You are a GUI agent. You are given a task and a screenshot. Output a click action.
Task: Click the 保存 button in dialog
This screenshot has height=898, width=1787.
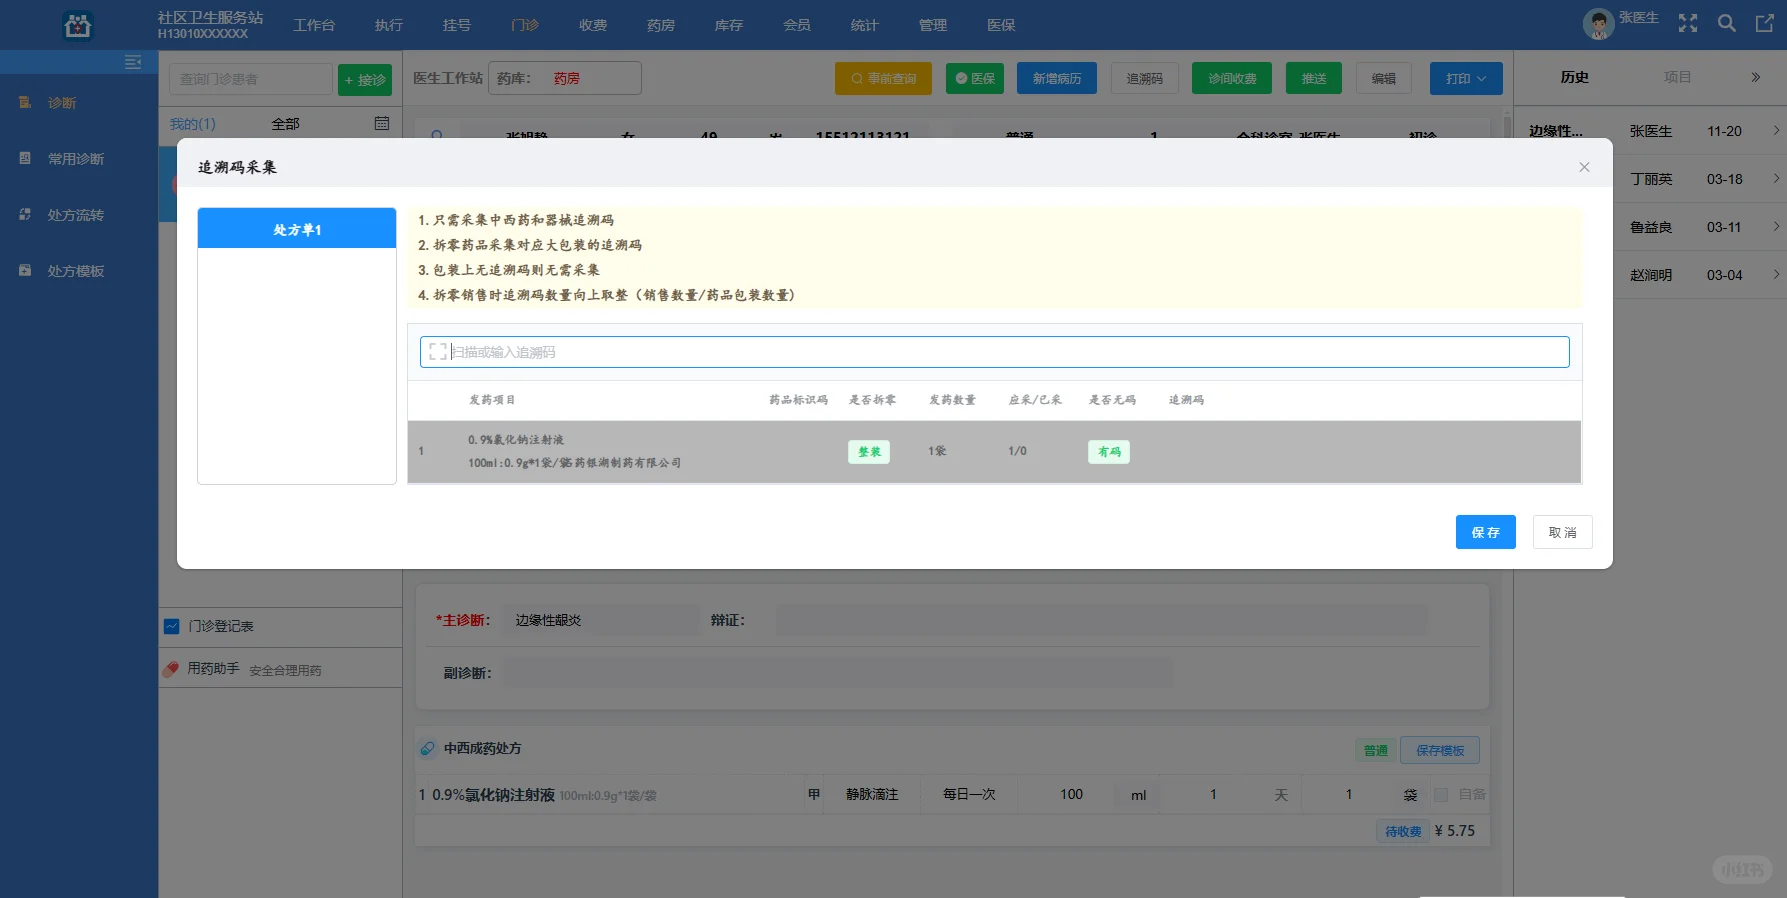point(1485,532)
